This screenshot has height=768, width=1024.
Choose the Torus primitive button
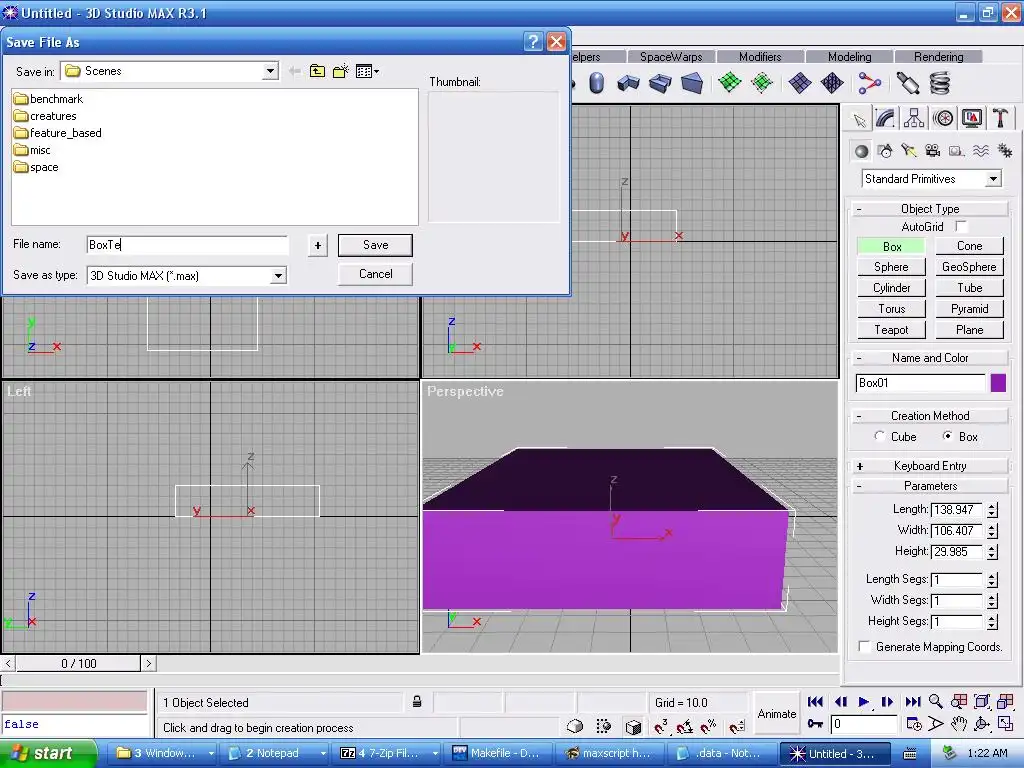891,309
